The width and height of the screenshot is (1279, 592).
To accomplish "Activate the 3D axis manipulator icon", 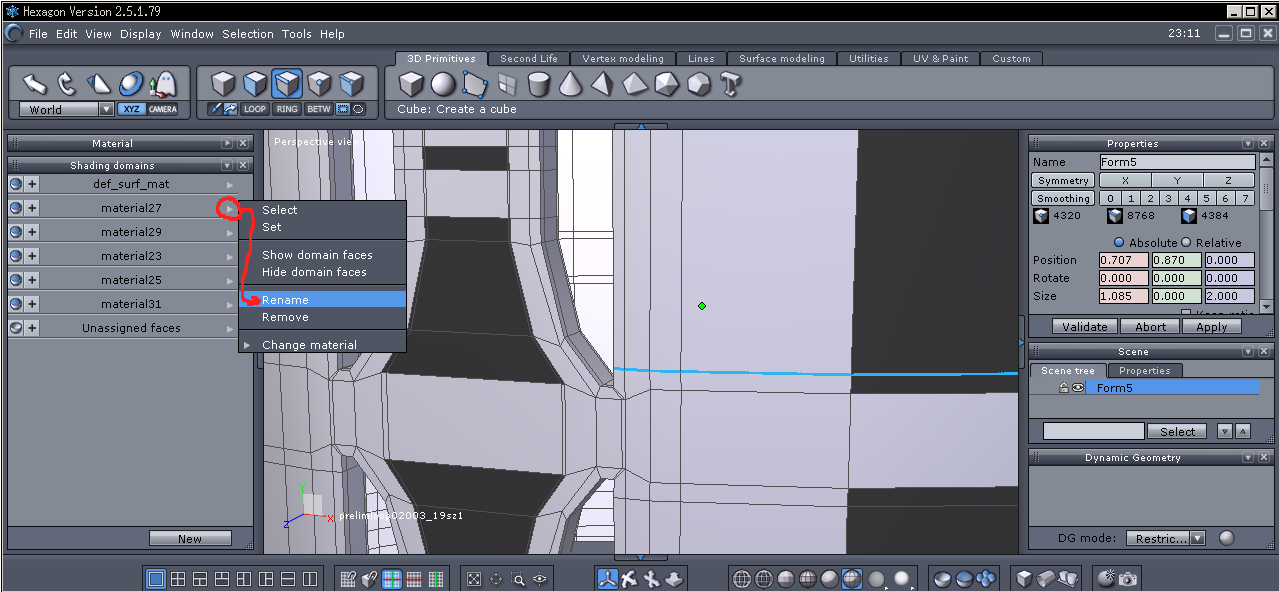I will [x=607, y=578].
